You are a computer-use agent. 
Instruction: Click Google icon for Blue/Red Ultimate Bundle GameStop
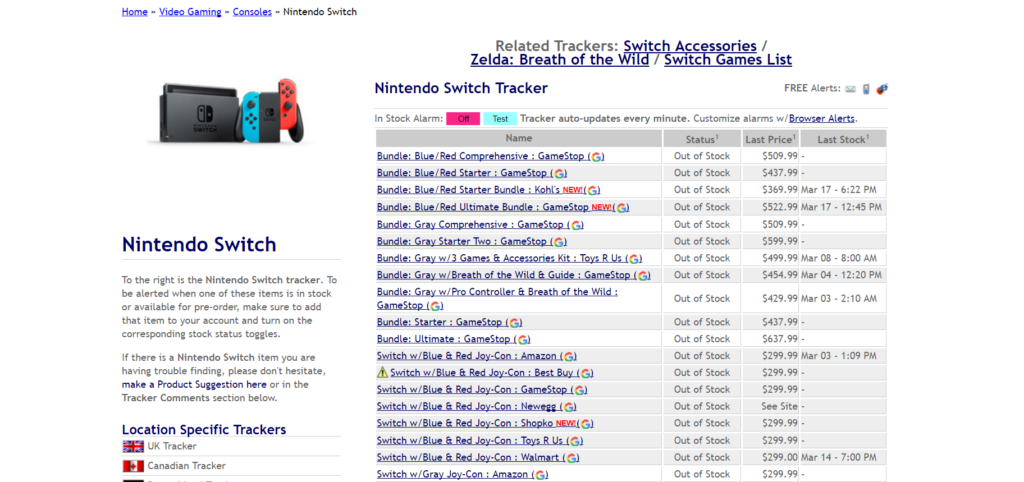pyautogui.click(x=622, y=208)
